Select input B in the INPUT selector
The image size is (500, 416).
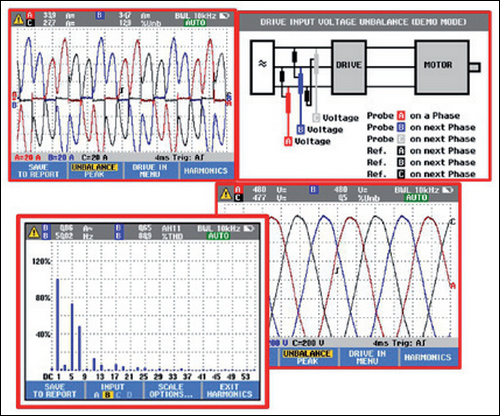107,395
